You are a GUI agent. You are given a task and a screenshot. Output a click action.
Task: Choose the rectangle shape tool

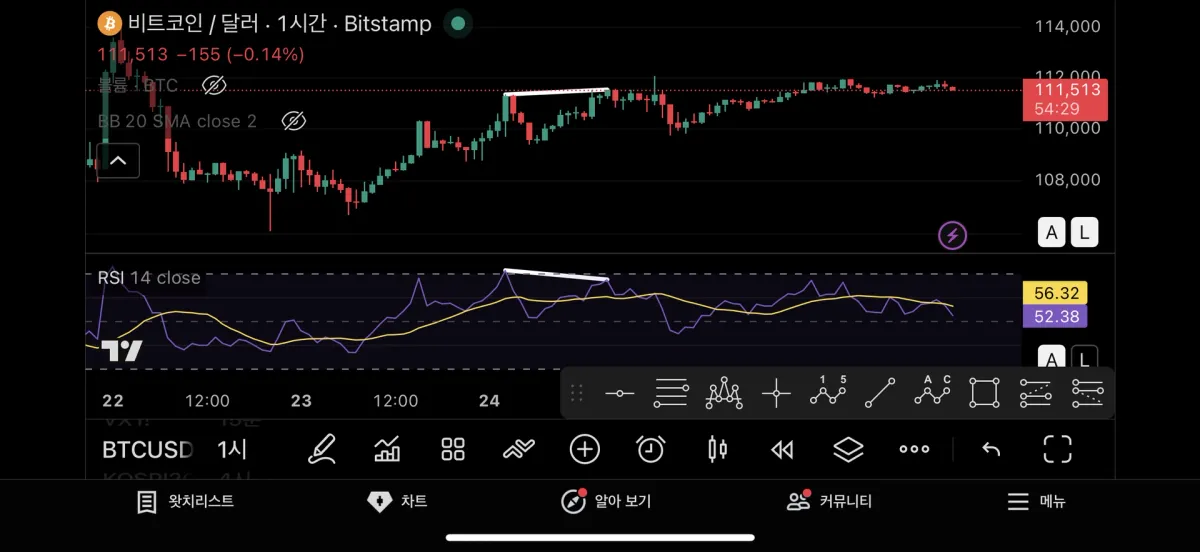(x=984, y=393)
